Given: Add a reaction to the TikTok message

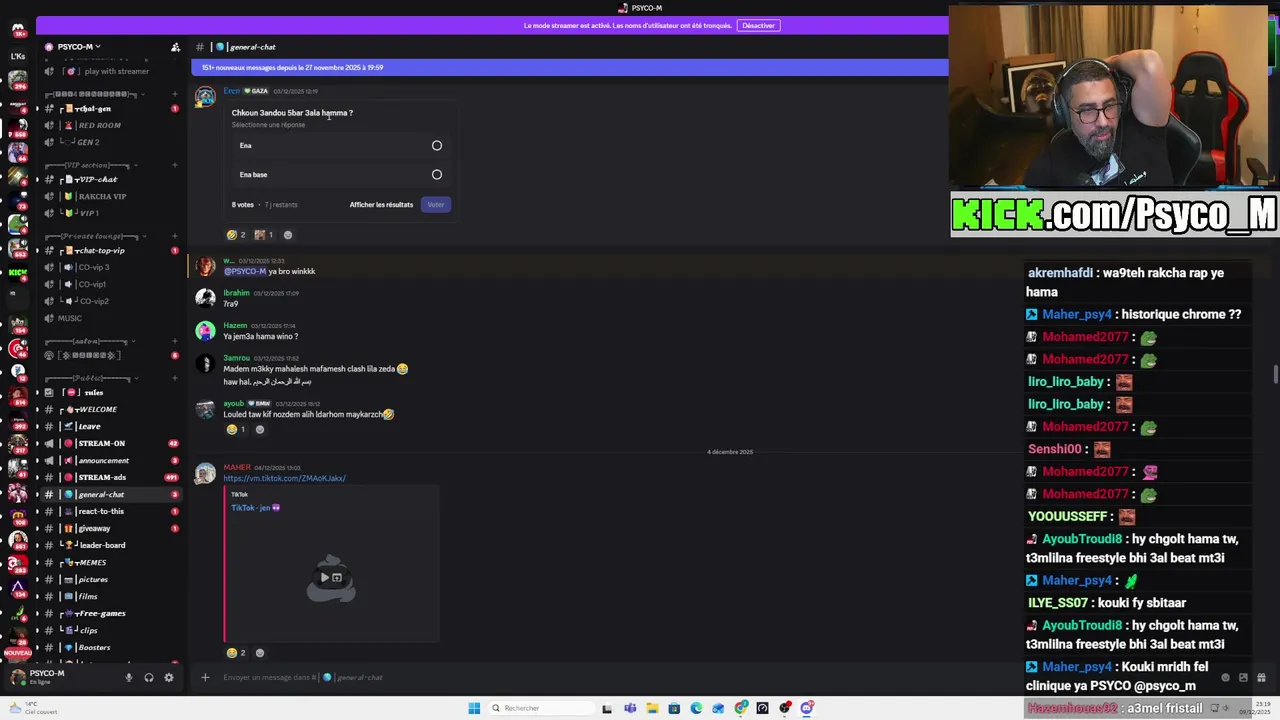Looking at the screenshot, I should tap(260, 653).
